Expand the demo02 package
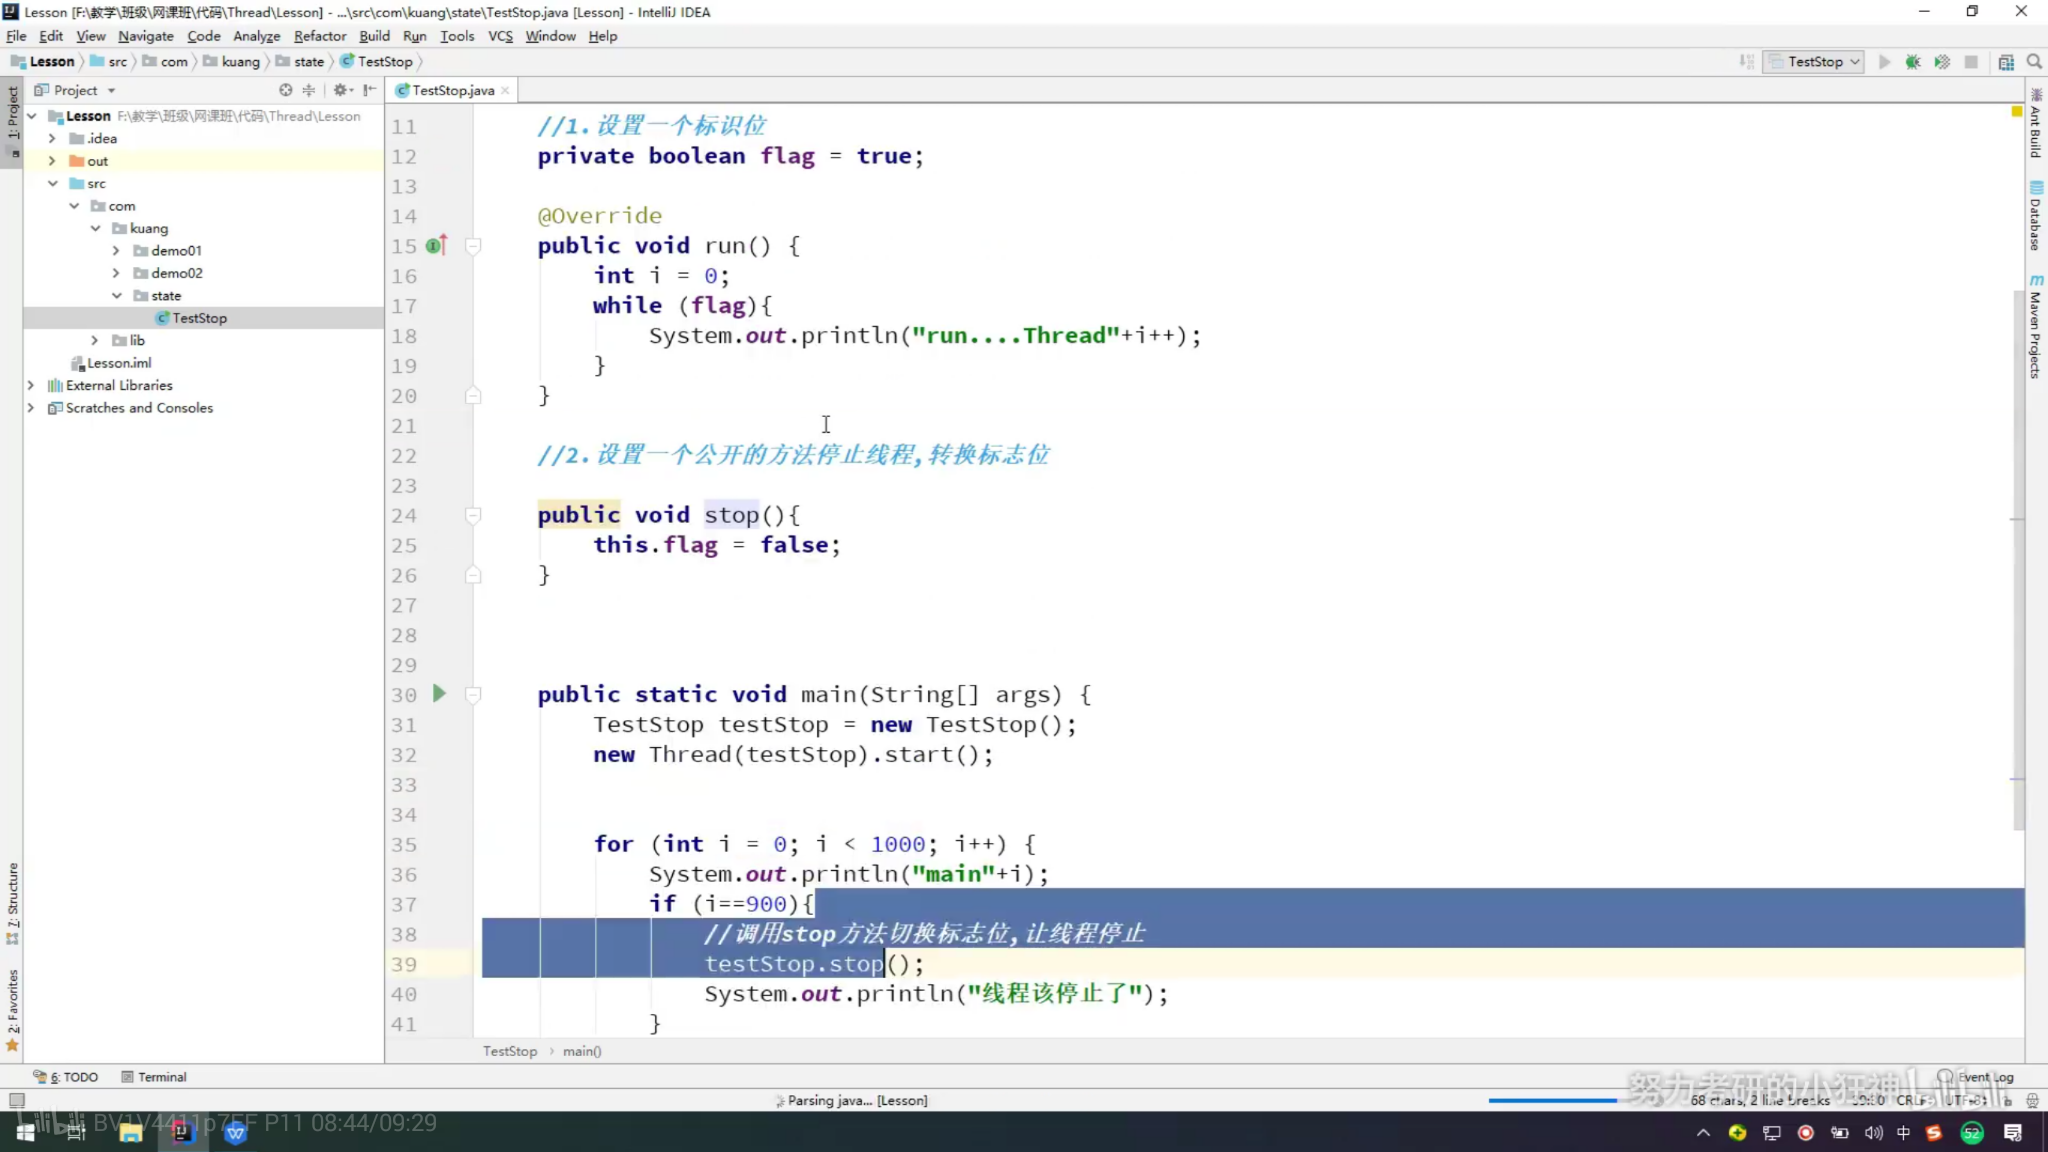Image resolution: width=2048 pixels, height=1152 pixels. coord(116,273)
